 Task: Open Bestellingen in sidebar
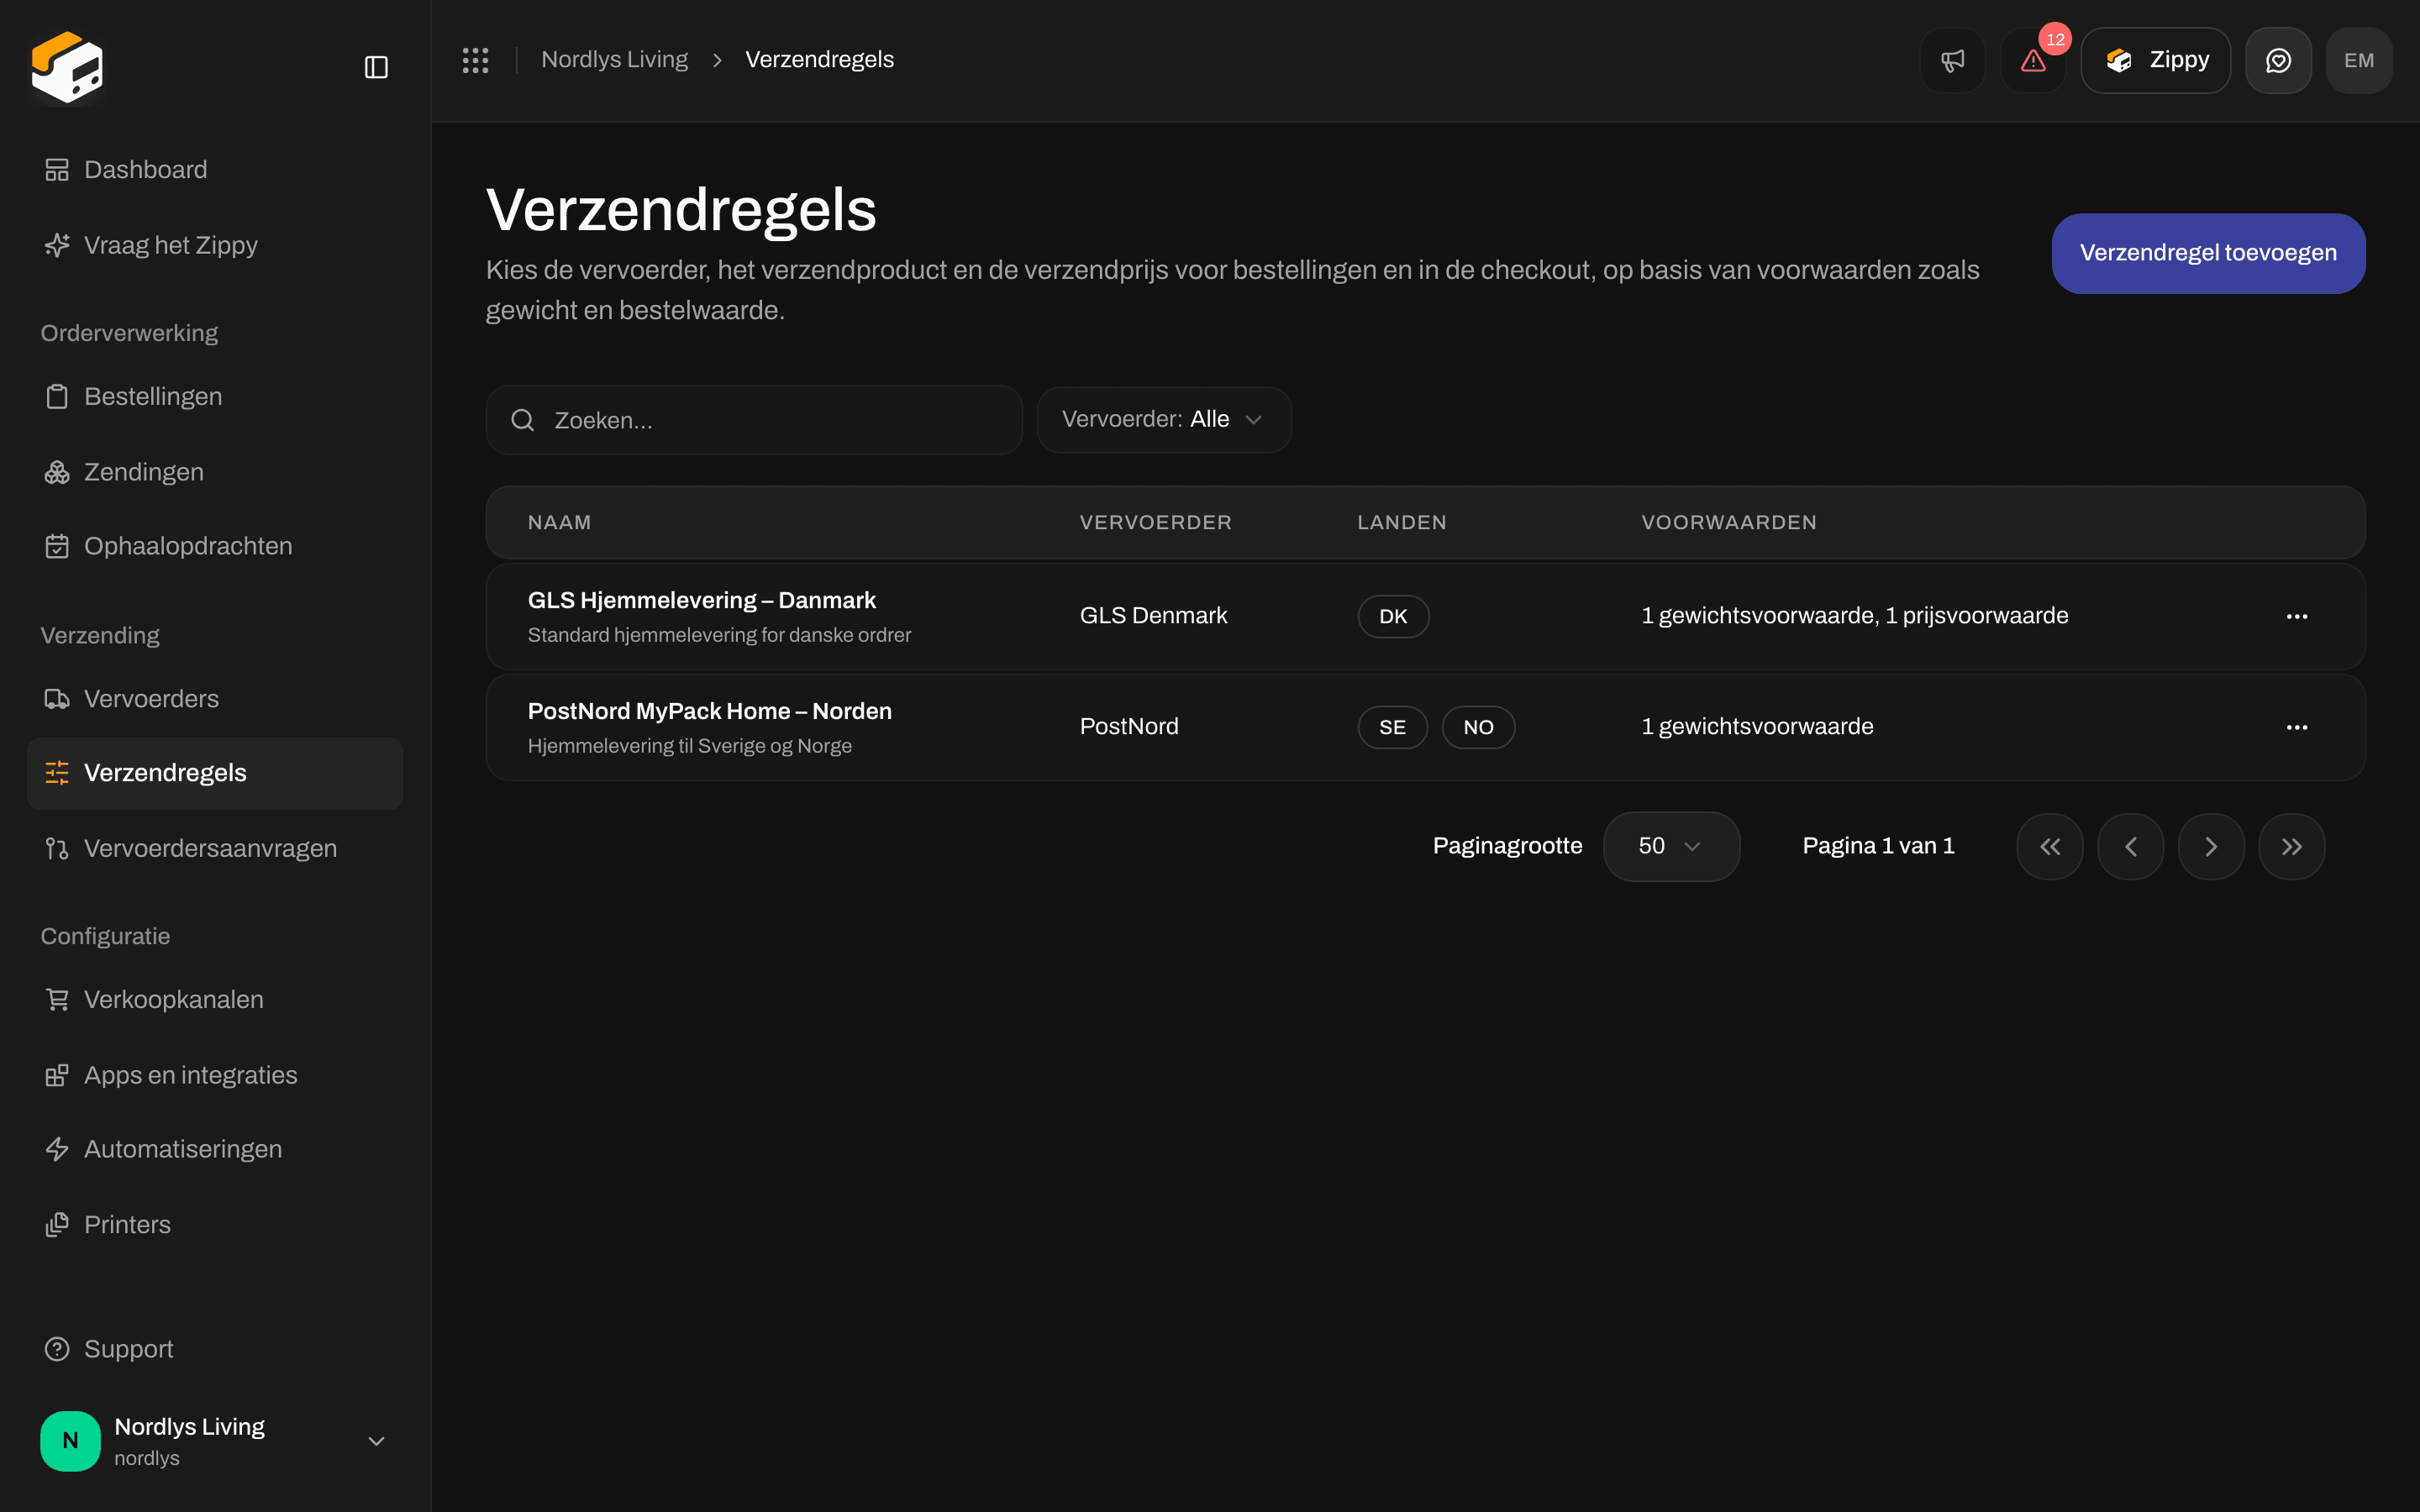point(215,397)
